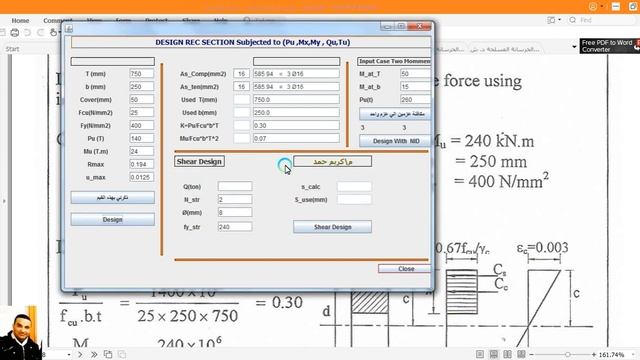The height and width of the screenshot is (360, 640).
Task: Click the Pu(t) field in two-moment panel
Action: [x=416, y=100]
